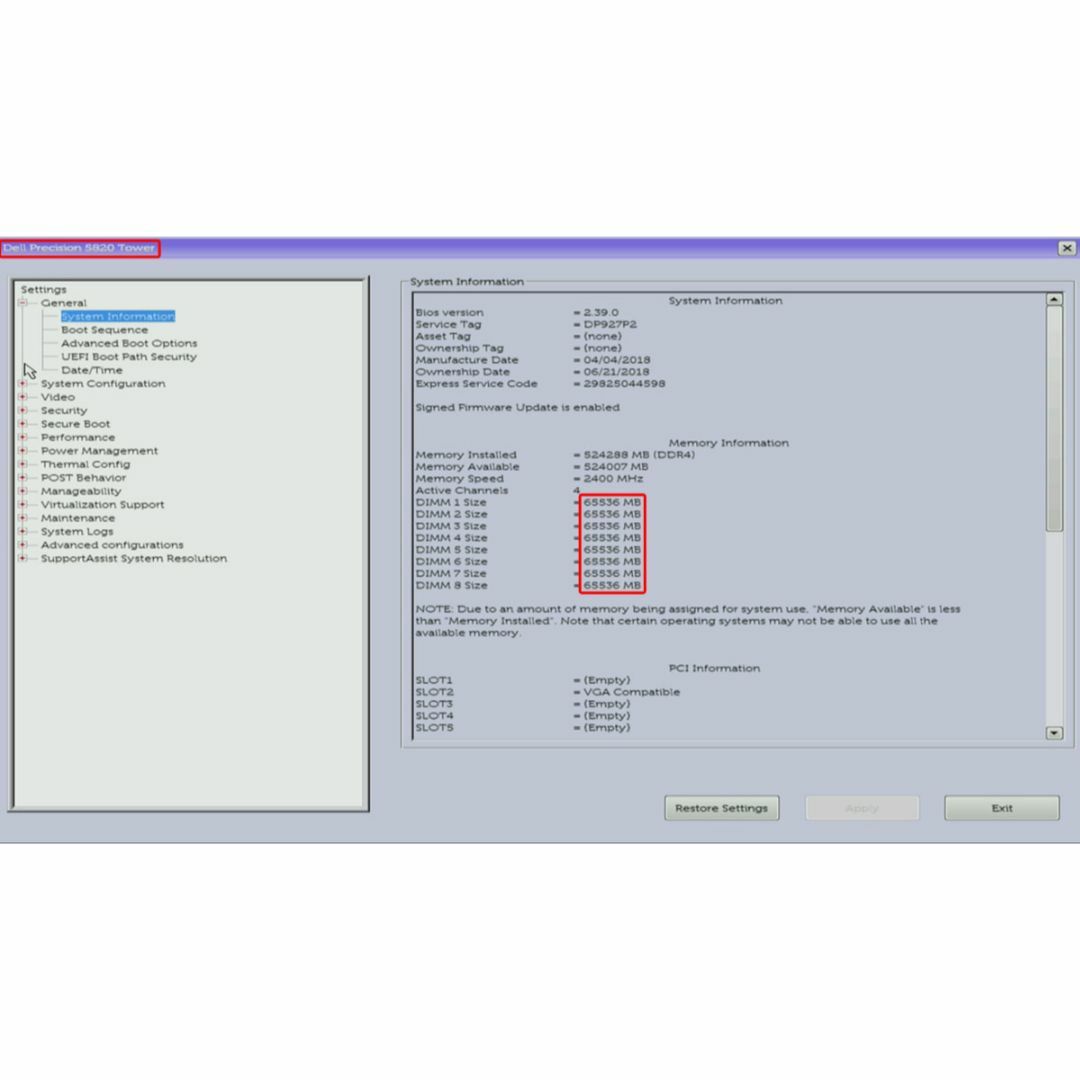This screenshot has width=1080, height=1080.
Task: Click the PCI Information section heading
Action: [714, 668]
